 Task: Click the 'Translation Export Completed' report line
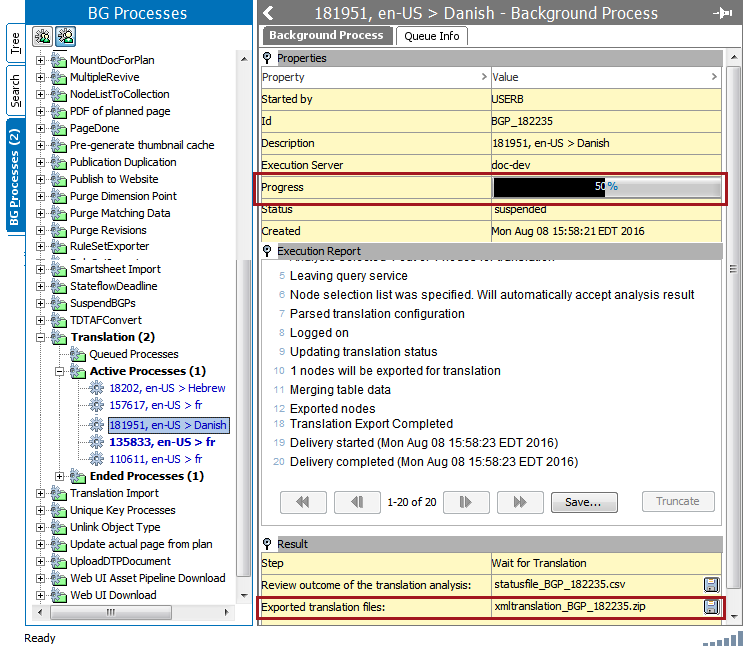pyautogui.click(x=371, y=424)
